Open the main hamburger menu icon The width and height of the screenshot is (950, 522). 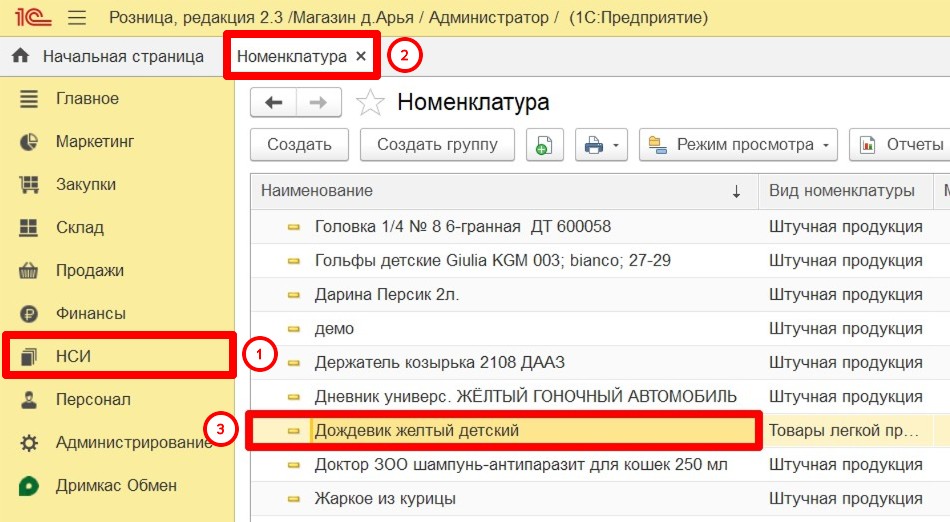(77, 17)
